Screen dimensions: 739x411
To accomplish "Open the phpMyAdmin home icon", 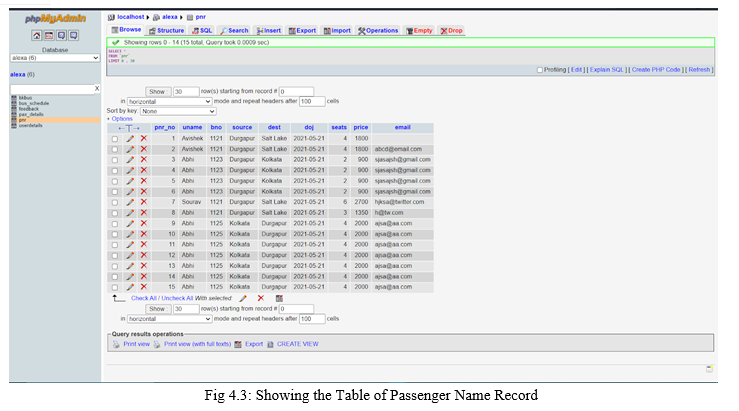I will coord(36,35).
